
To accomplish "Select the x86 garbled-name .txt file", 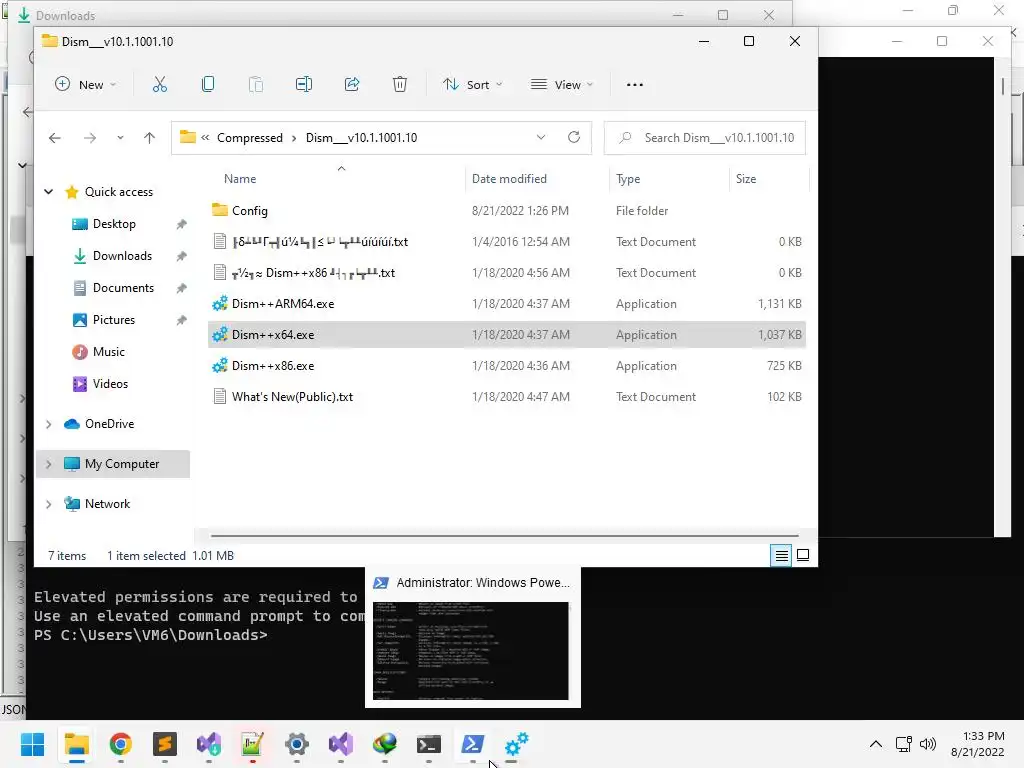I will point(507,272).
